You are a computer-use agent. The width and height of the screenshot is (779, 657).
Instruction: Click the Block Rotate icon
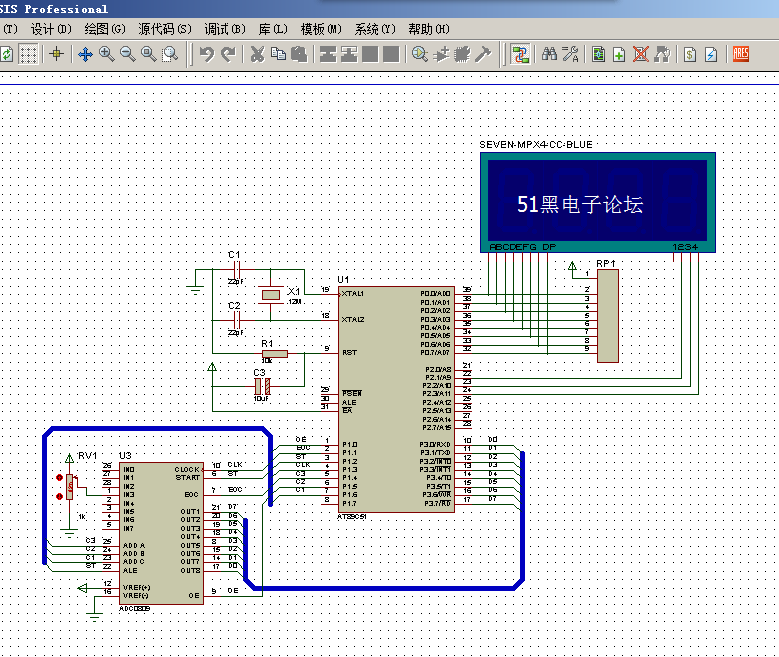pyautogui.click(x=370, y=54)
